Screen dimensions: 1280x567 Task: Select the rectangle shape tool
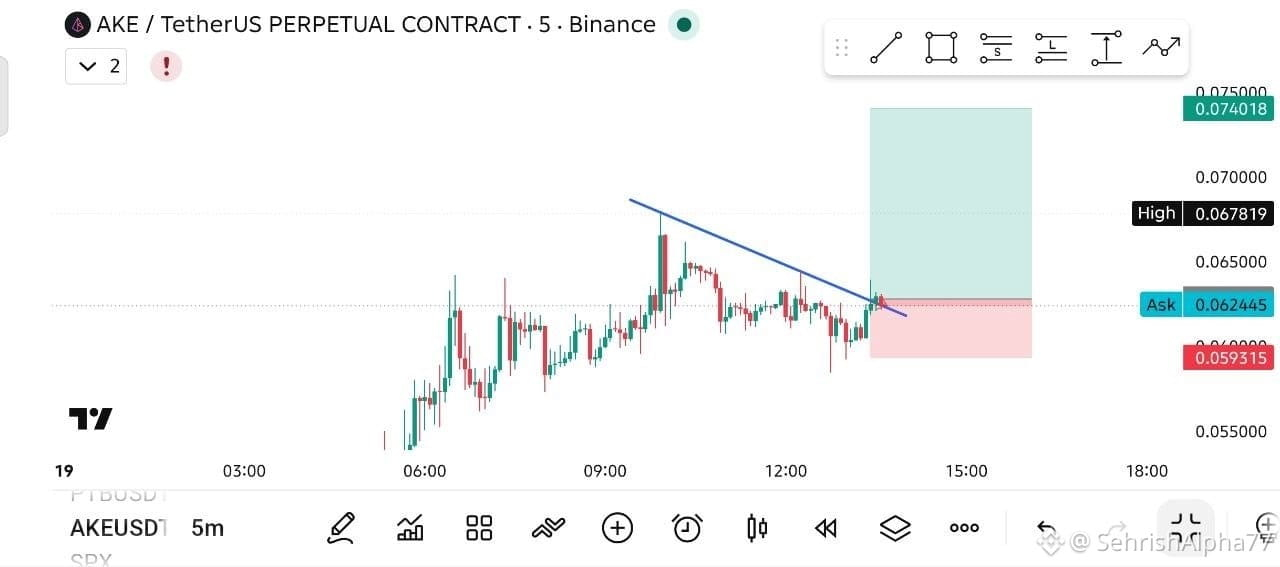pyautogui.click(x=941, y=47)
